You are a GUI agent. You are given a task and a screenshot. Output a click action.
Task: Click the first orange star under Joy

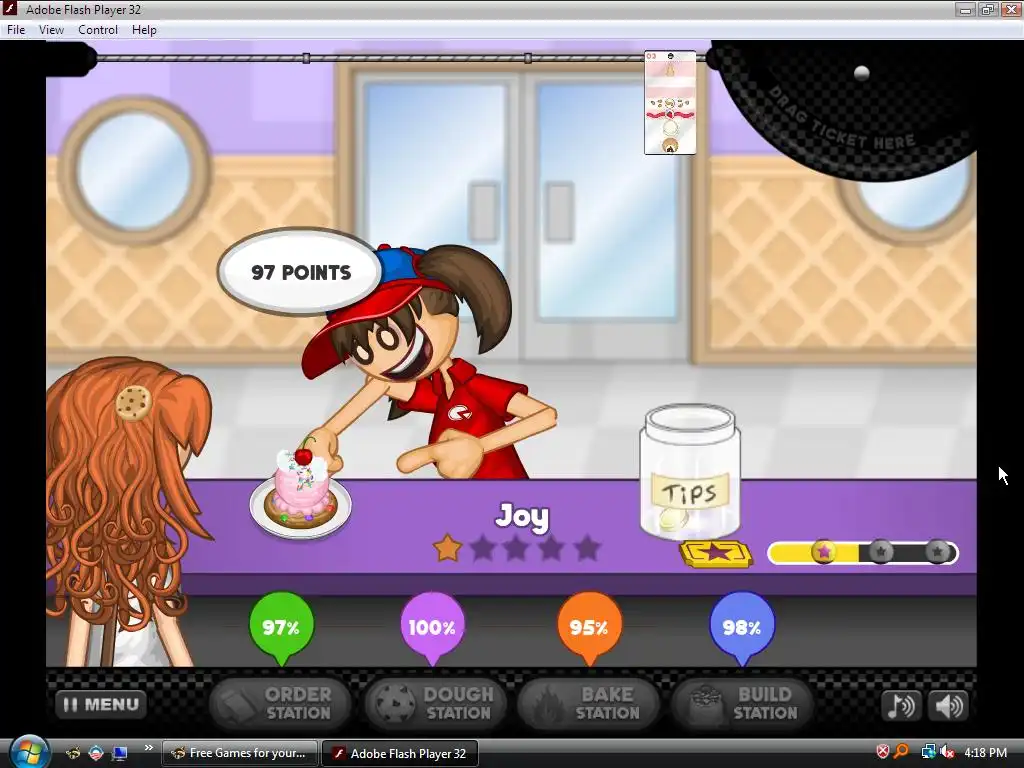tap(448, 548)
